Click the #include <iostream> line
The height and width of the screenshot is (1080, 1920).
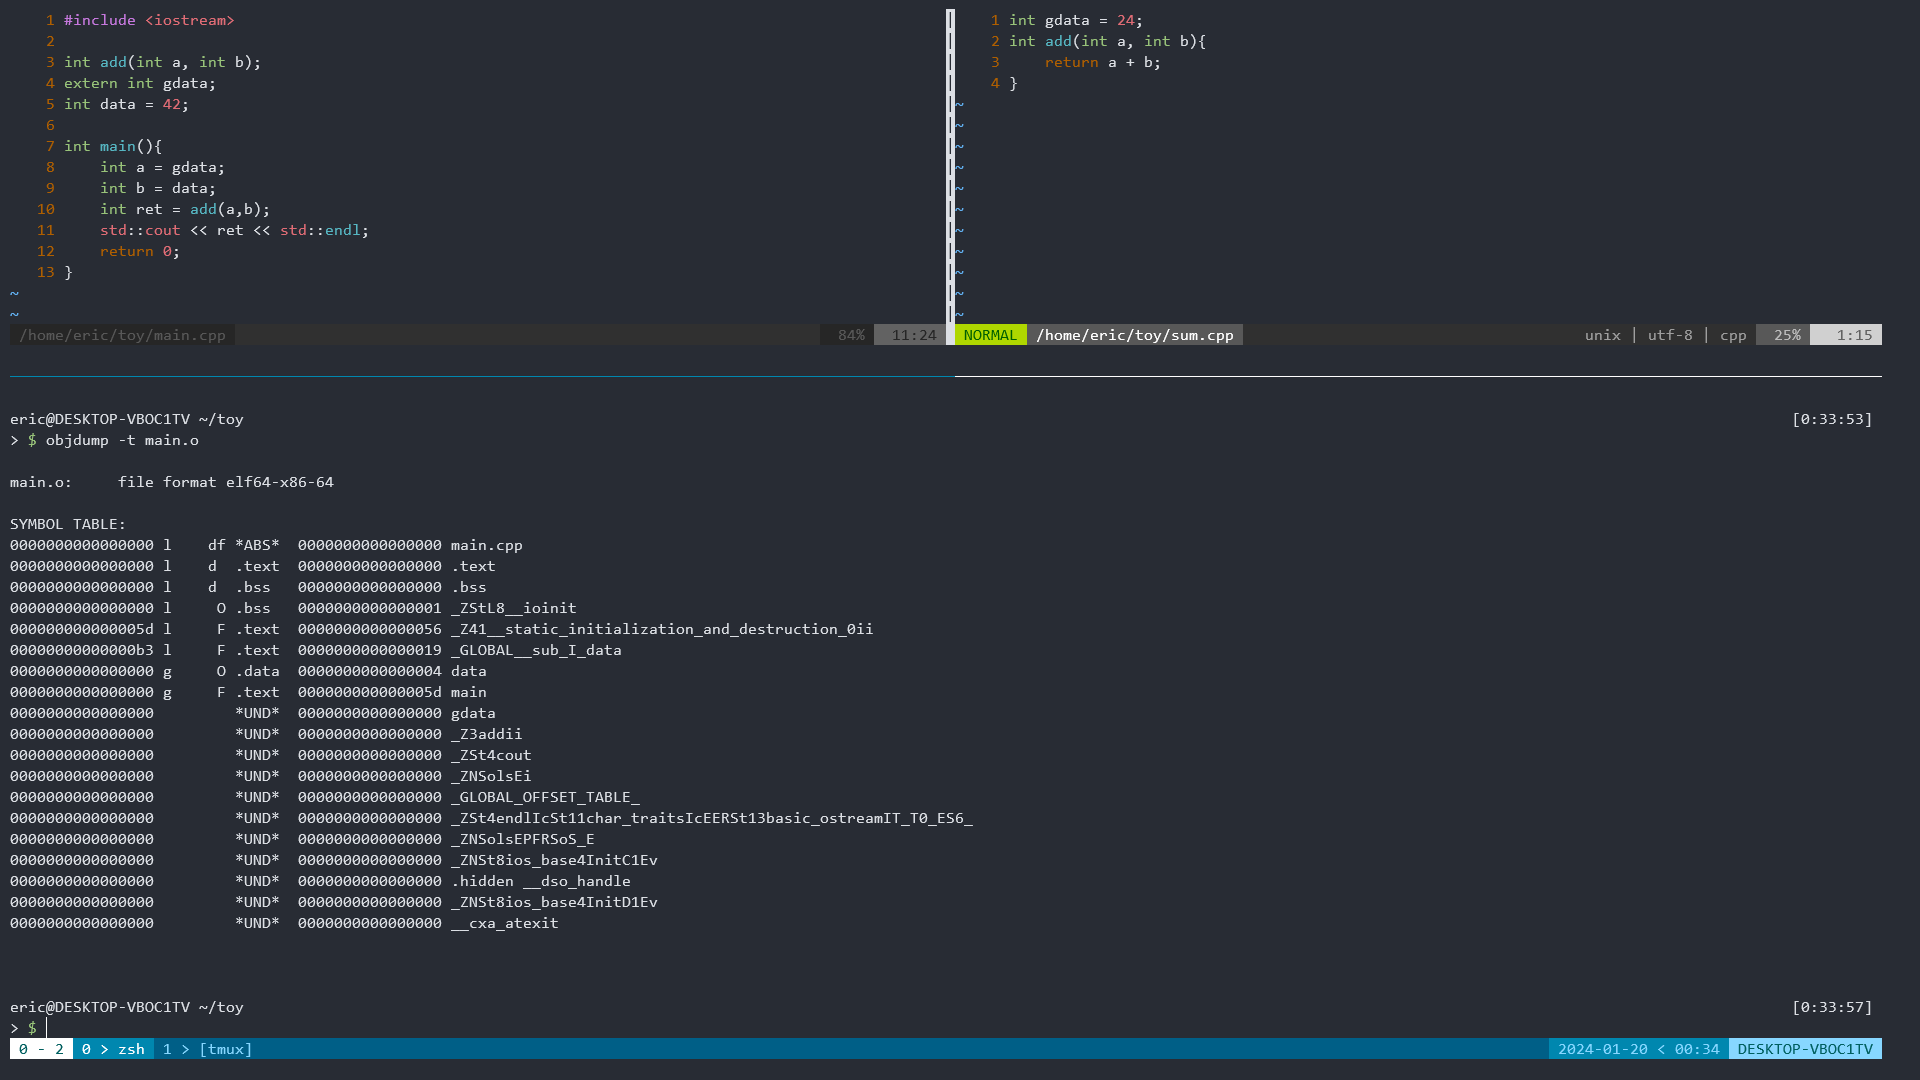coord(149,20)
